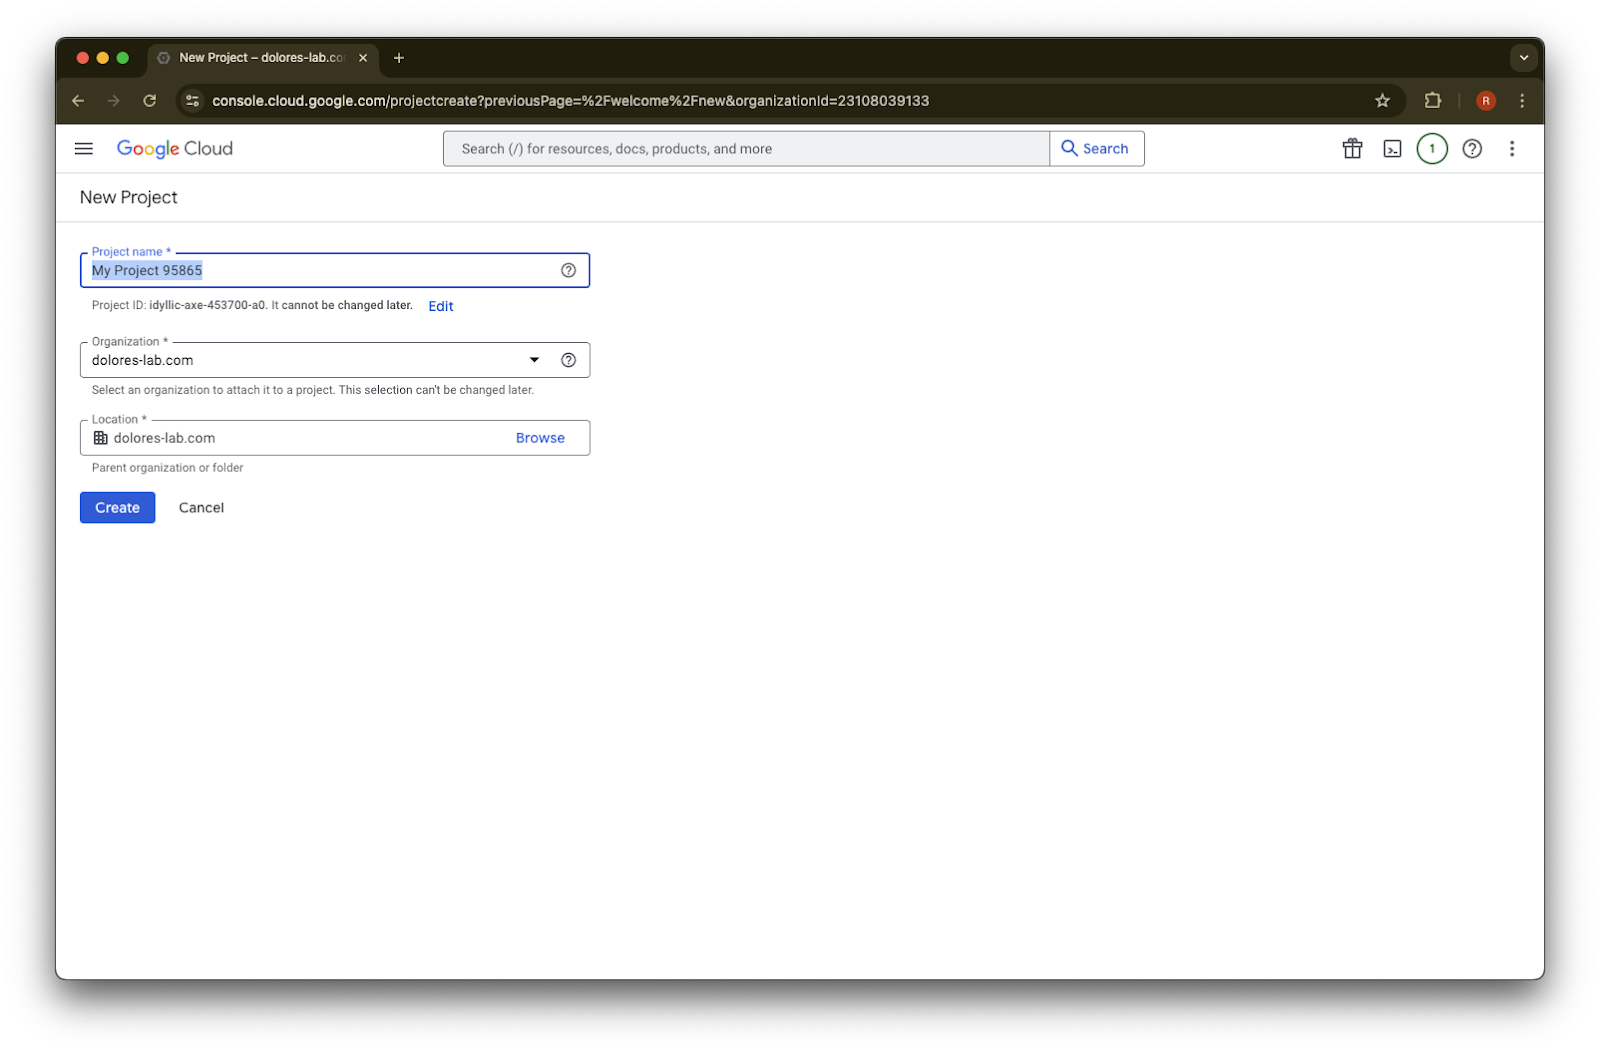Click the 'Select an organization to attach' hint

pos(313,390)
